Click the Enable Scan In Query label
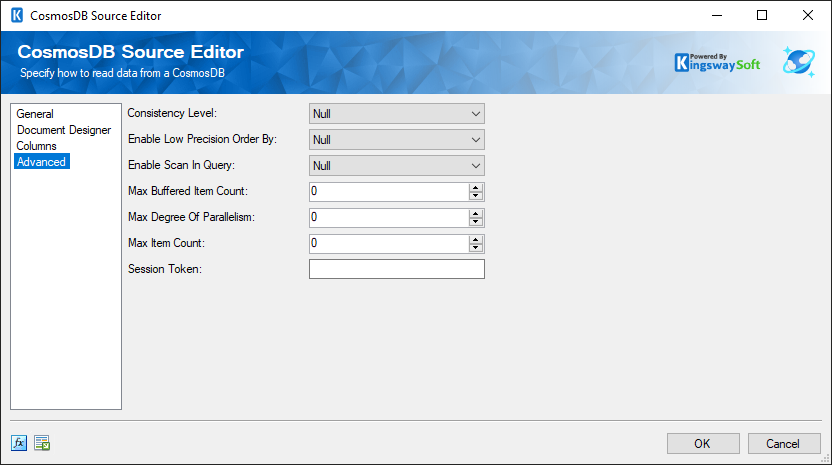Image resolution: width=832 pixels, height=465 pixels. pos(181,165)
